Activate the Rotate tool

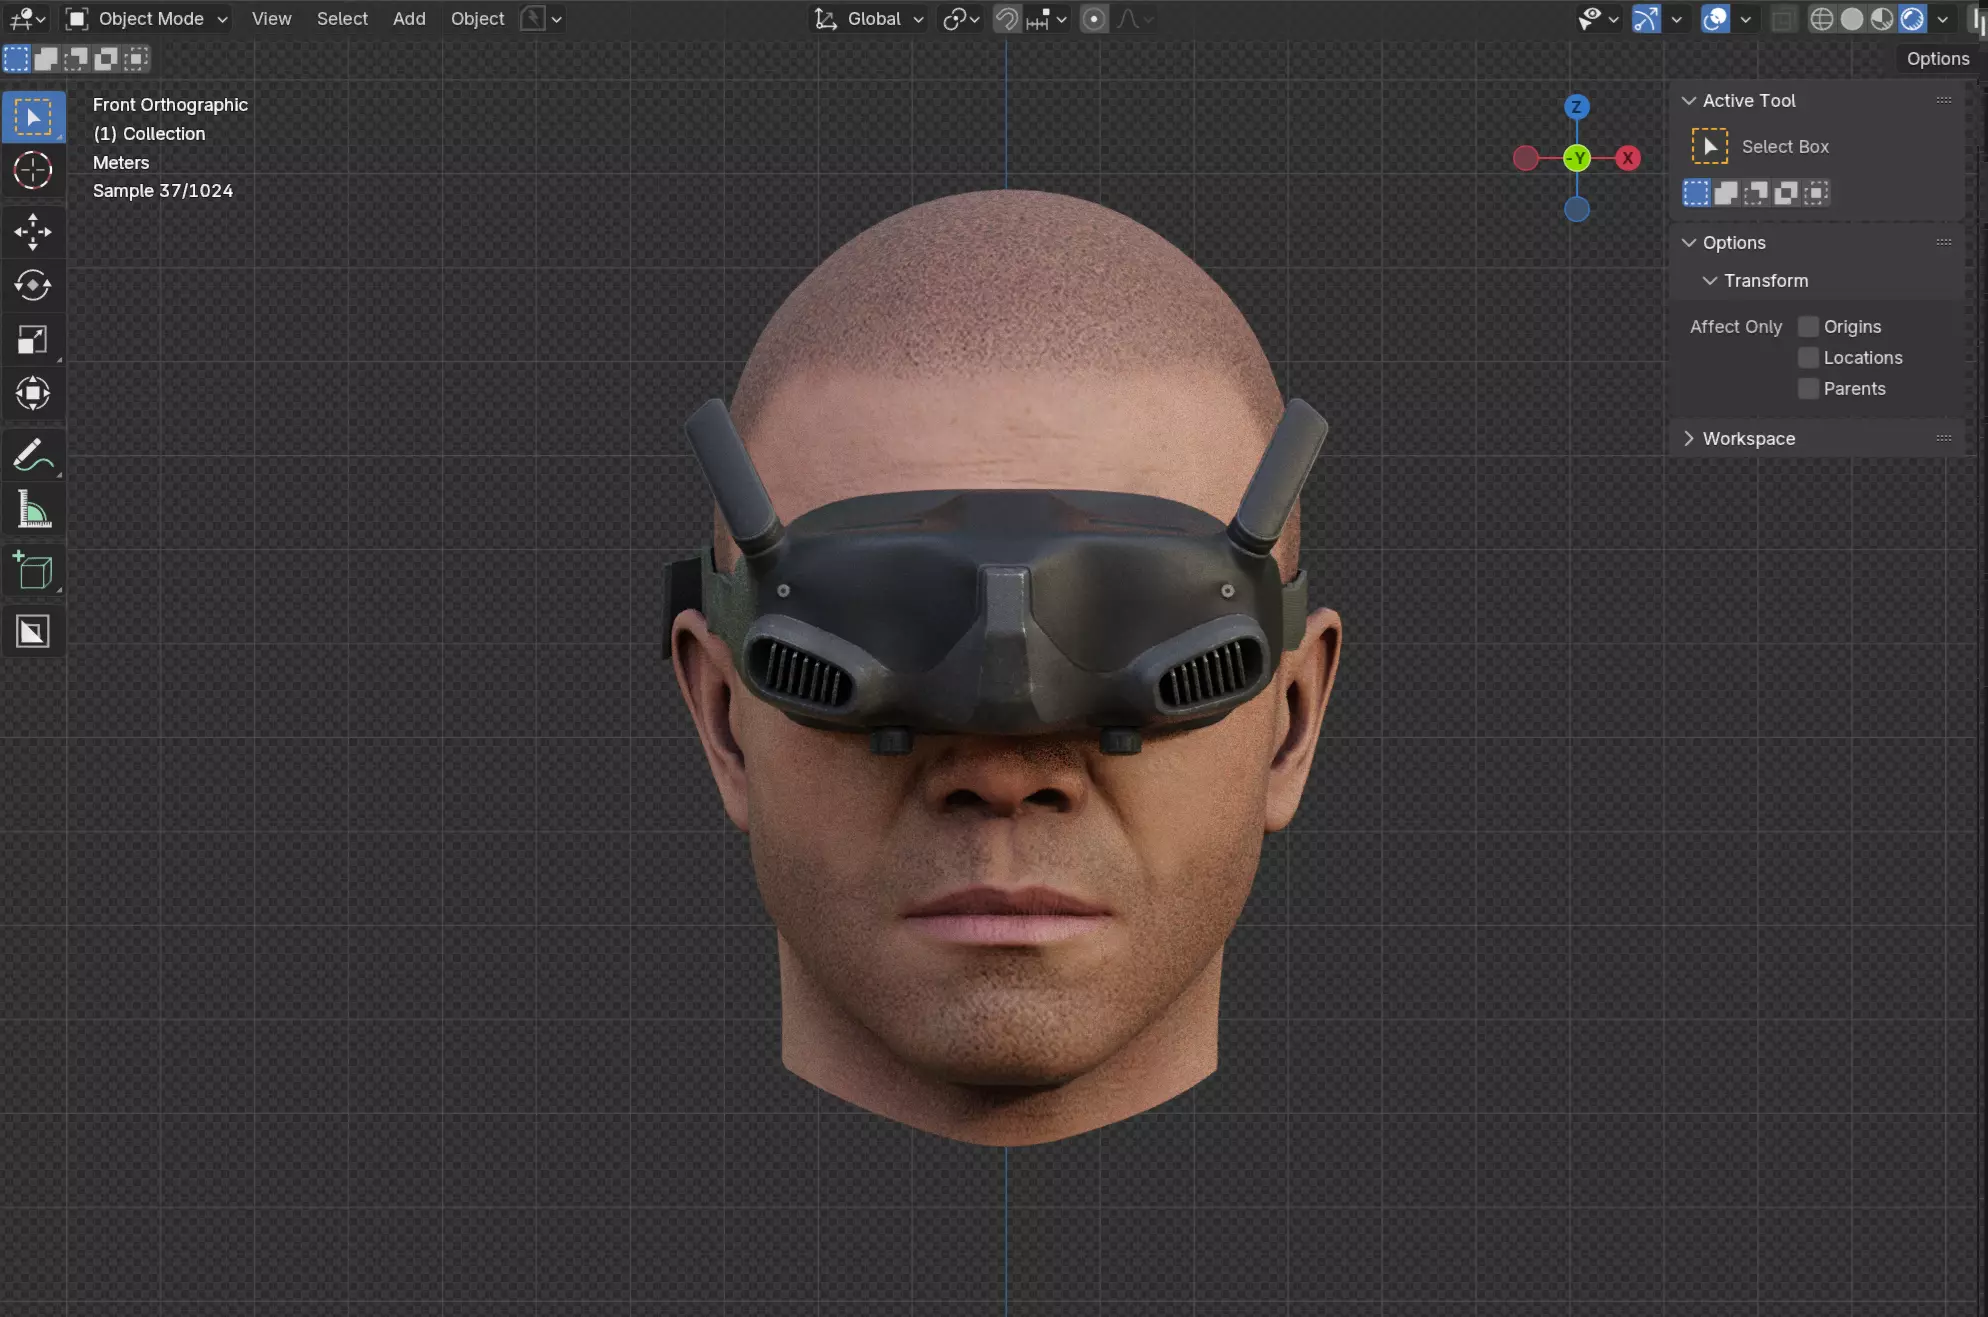click(33, 286)
